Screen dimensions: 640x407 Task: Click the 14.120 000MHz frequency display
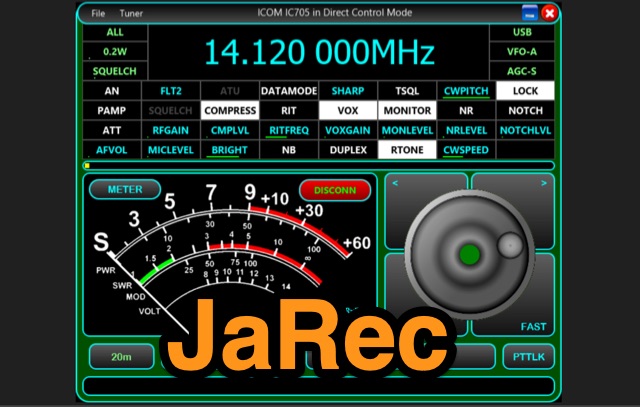point(319,52)
